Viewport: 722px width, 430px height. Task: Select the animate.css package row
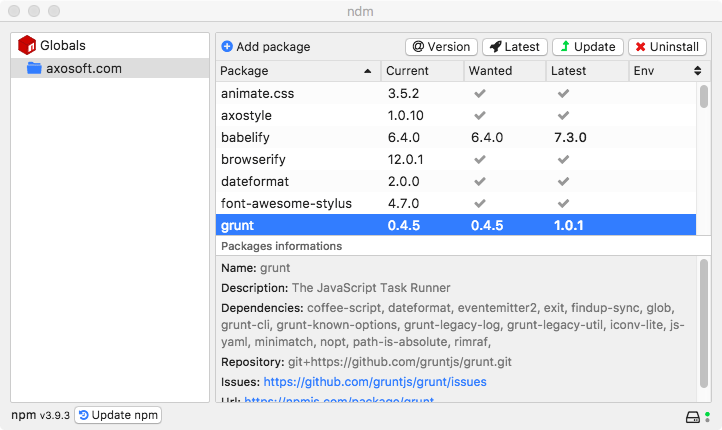pos(456,93)
